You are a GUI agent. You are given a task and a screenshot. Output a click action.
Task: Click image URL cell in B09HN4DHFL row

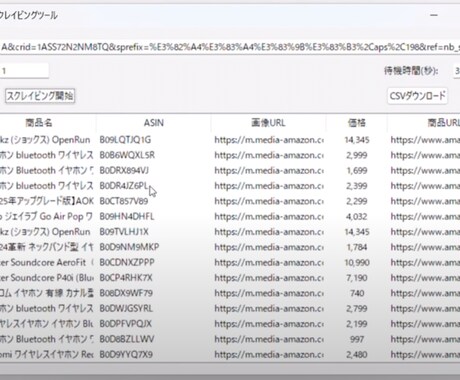click(269, 216)
